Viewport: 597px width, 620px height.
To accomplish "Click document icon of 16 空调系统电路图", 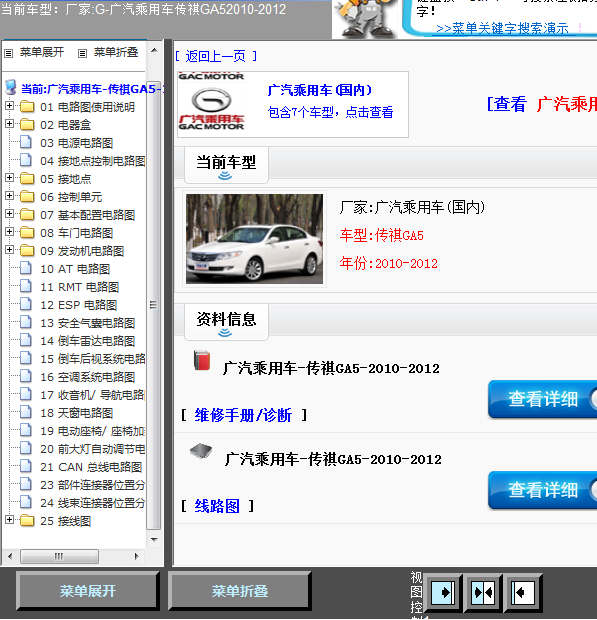I will pyautogui.click(x=26, y=376).
